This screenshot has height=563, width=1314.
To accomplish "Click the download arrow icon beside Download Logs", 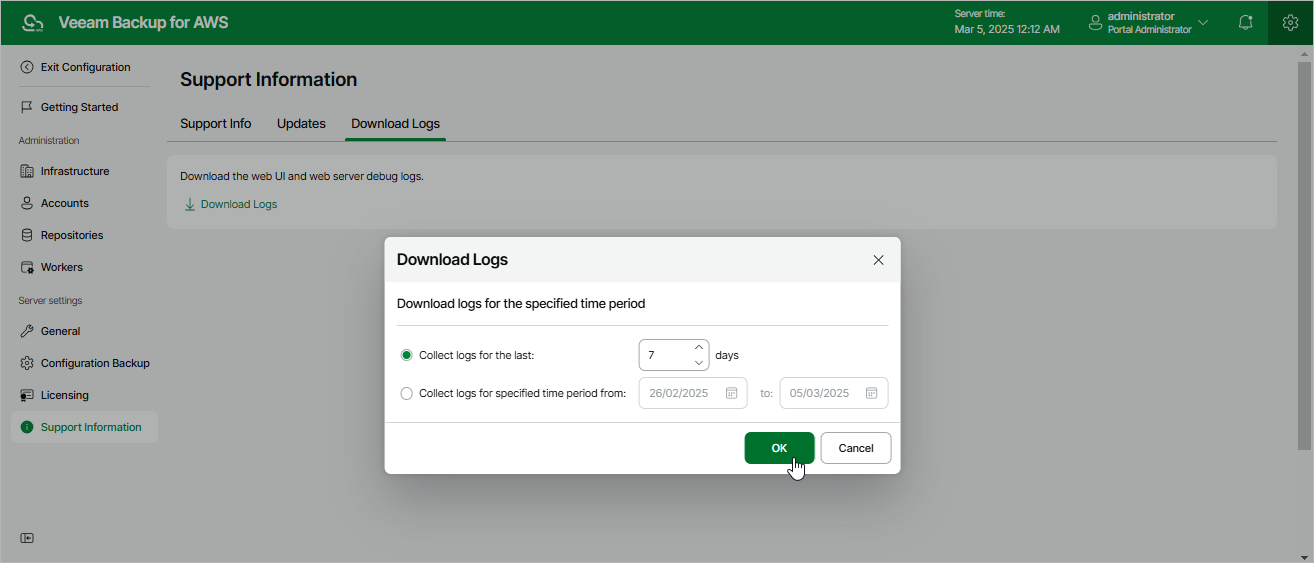I will pos(189,204).
